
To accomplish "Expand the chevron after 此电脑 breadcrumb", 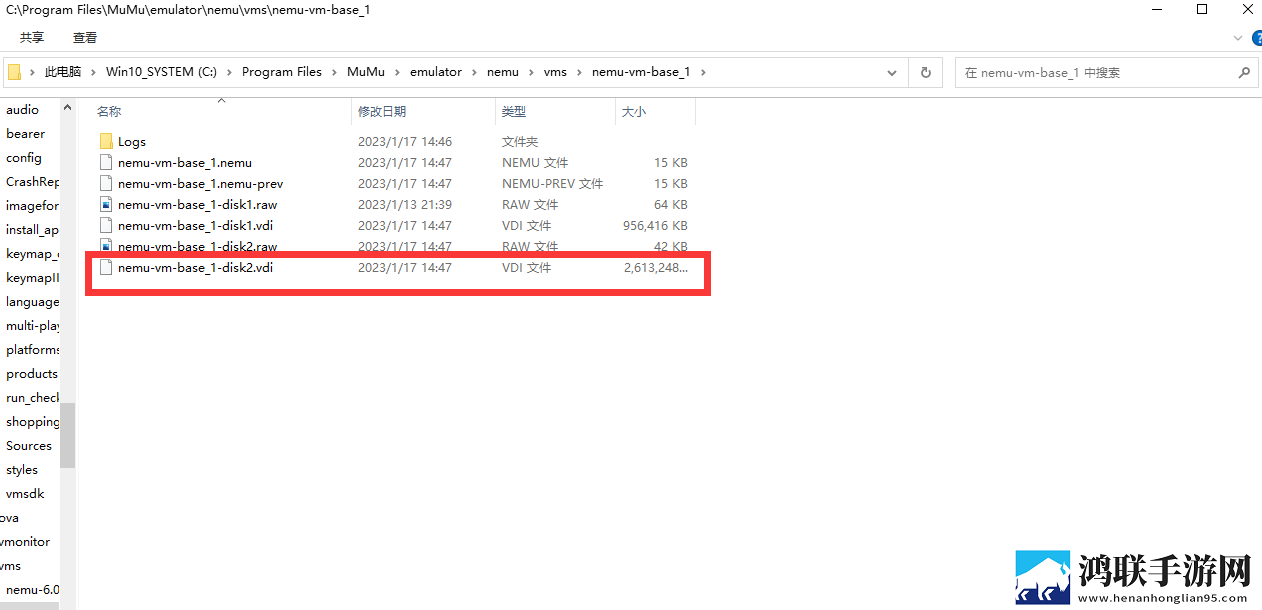I will (93, 72).
